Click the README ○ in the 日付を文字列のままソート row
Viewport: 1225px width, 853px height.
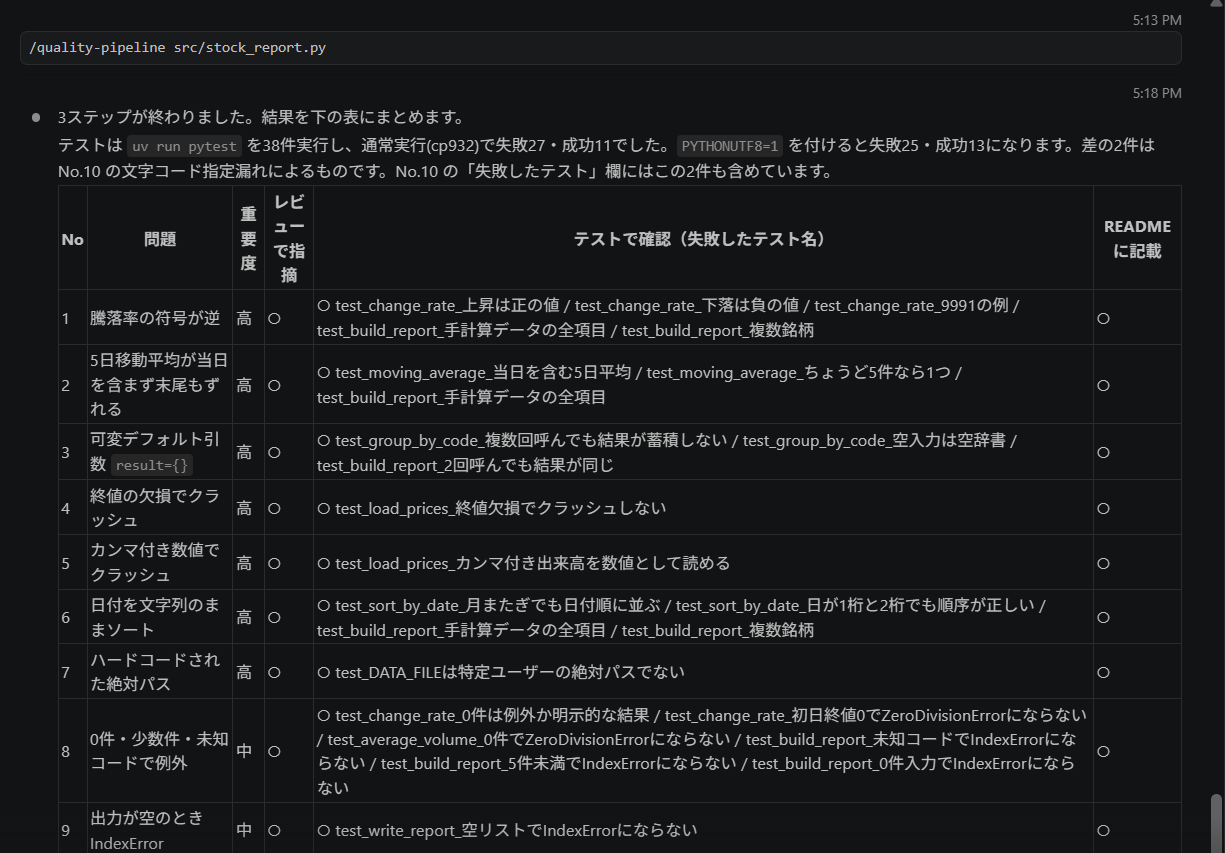[x=1104, y=617]
